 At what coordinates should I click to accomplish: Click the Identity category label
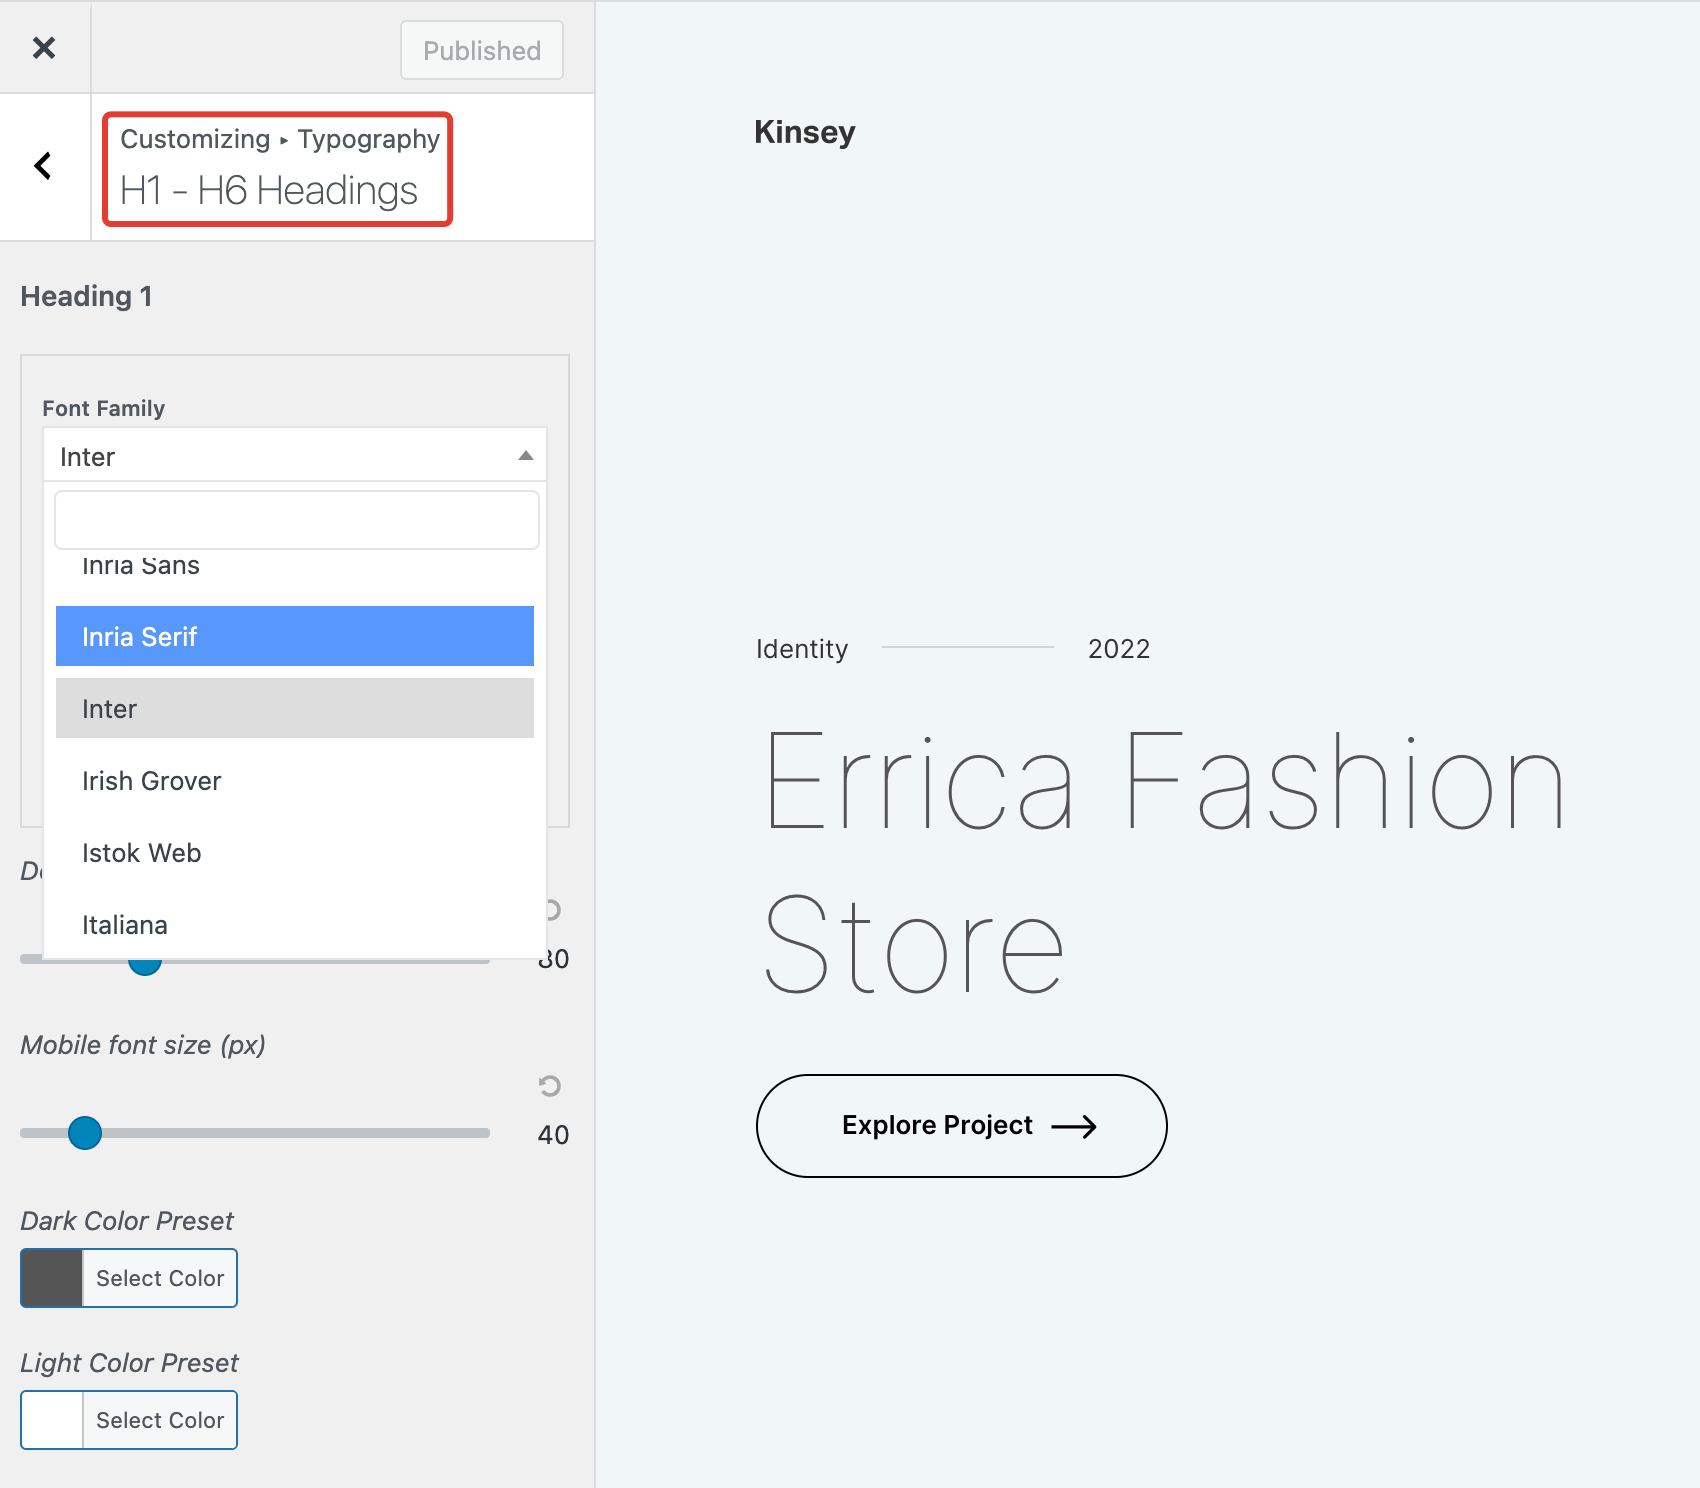[x=801, y=649]
